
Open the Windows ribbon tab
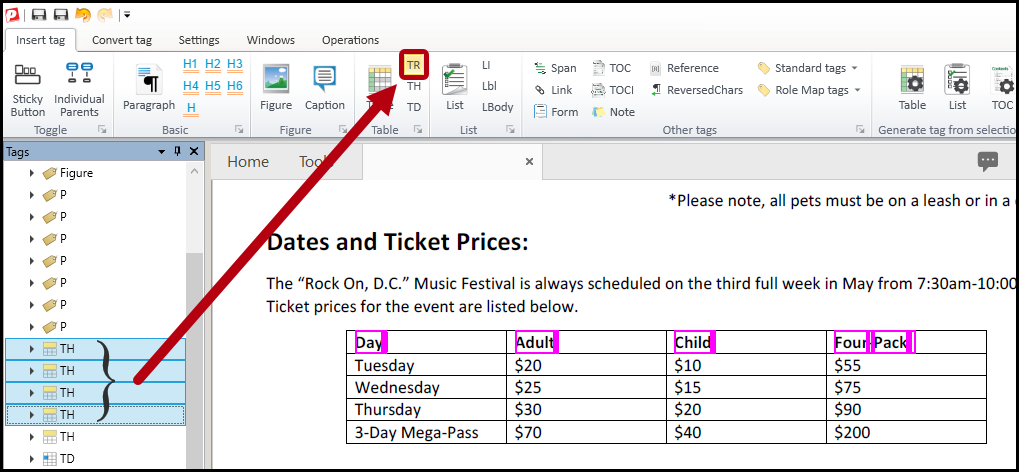[x=270, y=40]
